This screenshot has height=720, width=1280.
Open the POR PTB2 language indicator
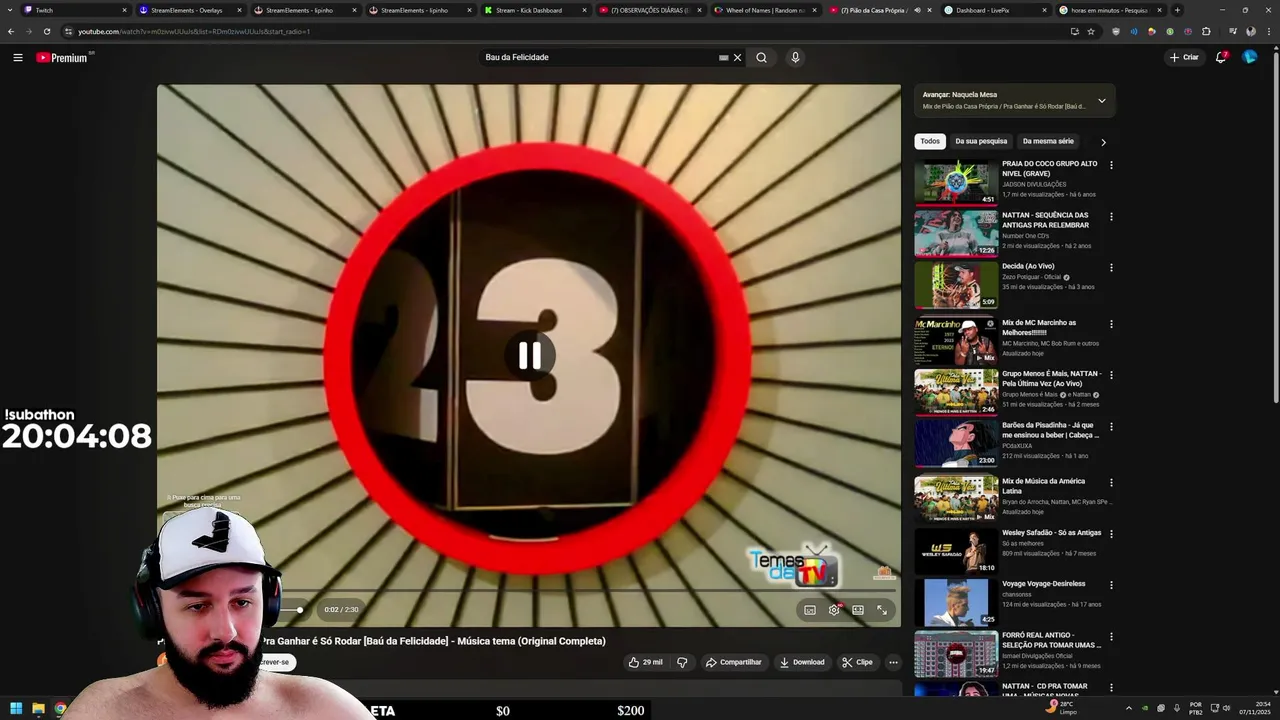[1196, 708]
